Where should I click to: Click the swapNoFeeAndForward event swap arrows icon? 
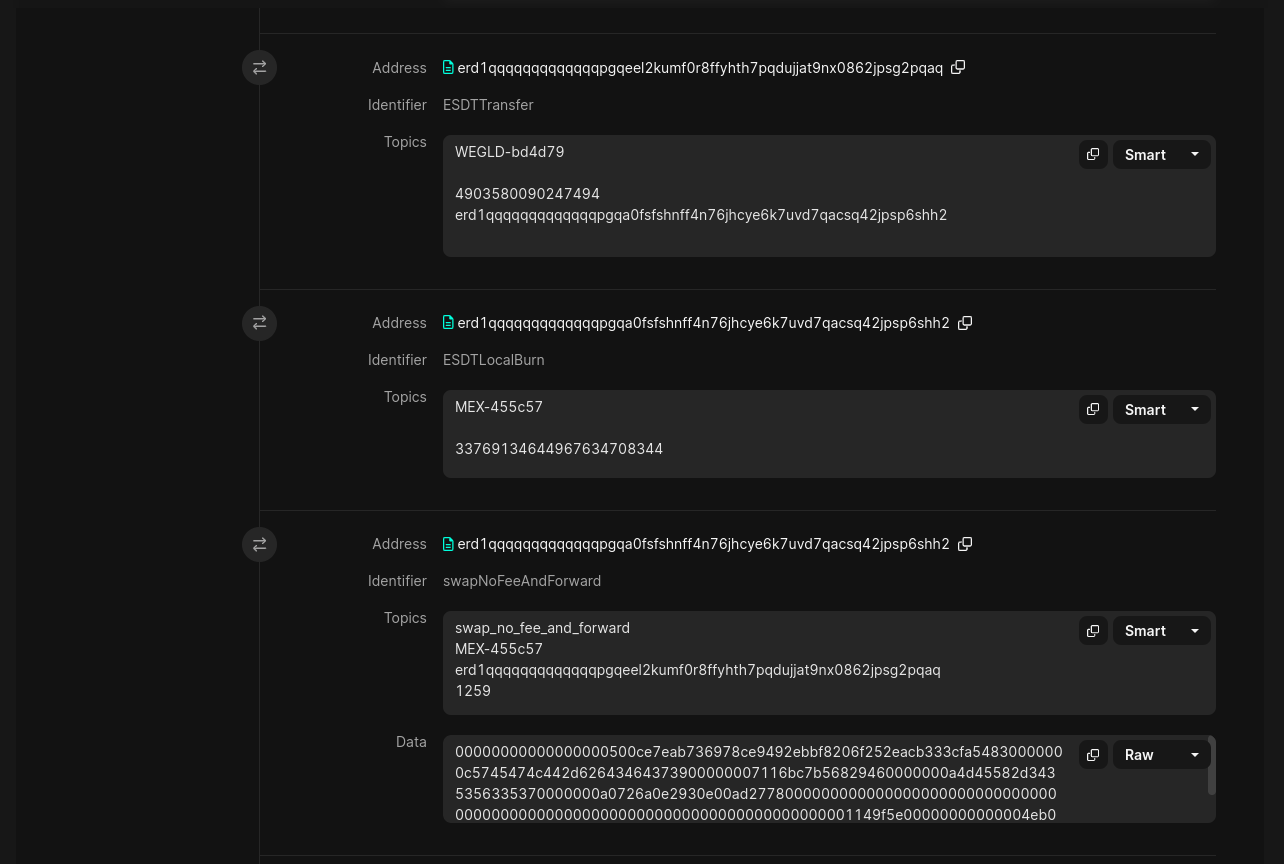click(259, 544)
